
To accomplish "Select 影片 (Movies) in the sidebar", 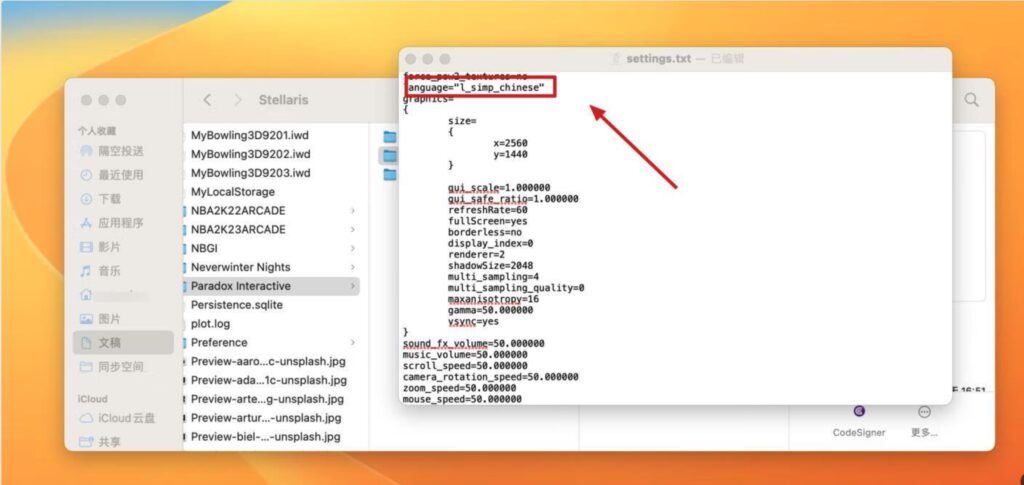I will pos(110,247).
